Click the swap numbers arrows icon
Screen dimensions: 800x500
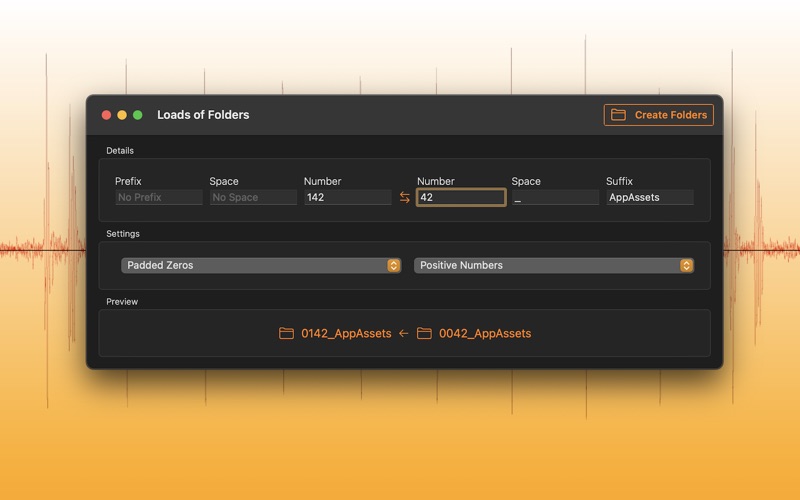[x=405, y=197]
